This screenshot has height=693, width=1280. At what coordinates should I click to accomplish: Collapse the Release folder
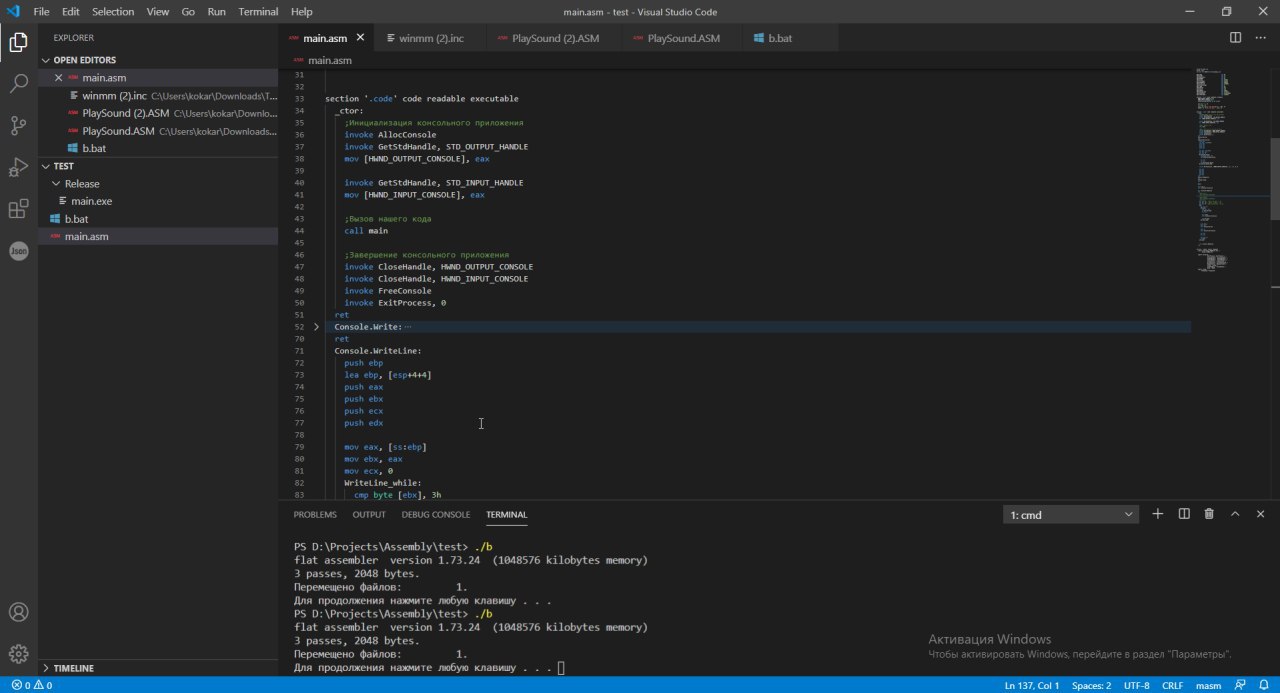81,184
